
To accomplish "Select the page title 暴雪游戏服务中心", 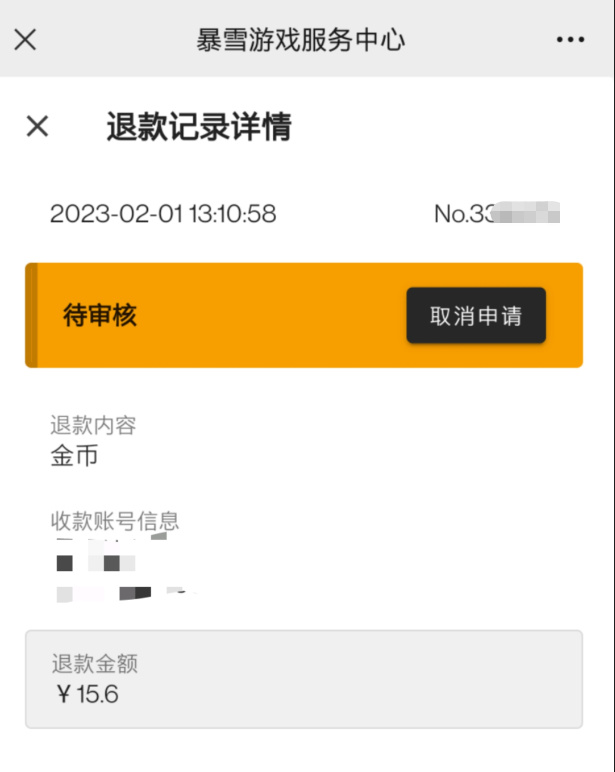I will 300,40.
